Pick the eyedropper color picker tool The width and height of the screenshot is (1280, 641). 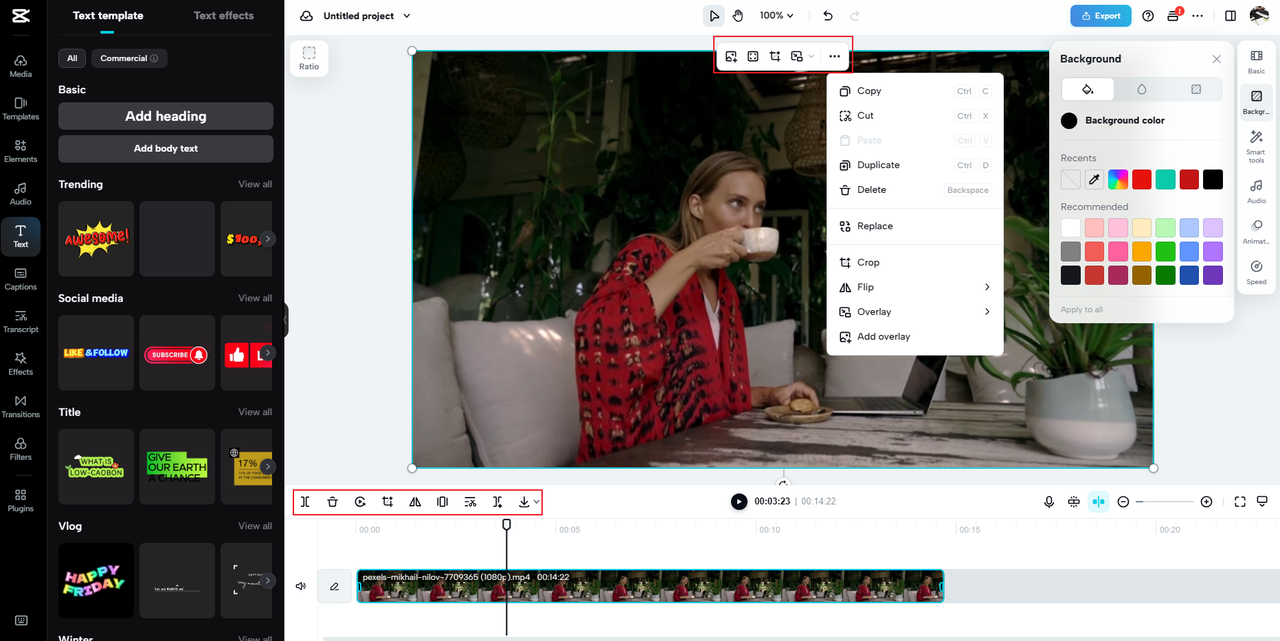(x=1094, y=179)
